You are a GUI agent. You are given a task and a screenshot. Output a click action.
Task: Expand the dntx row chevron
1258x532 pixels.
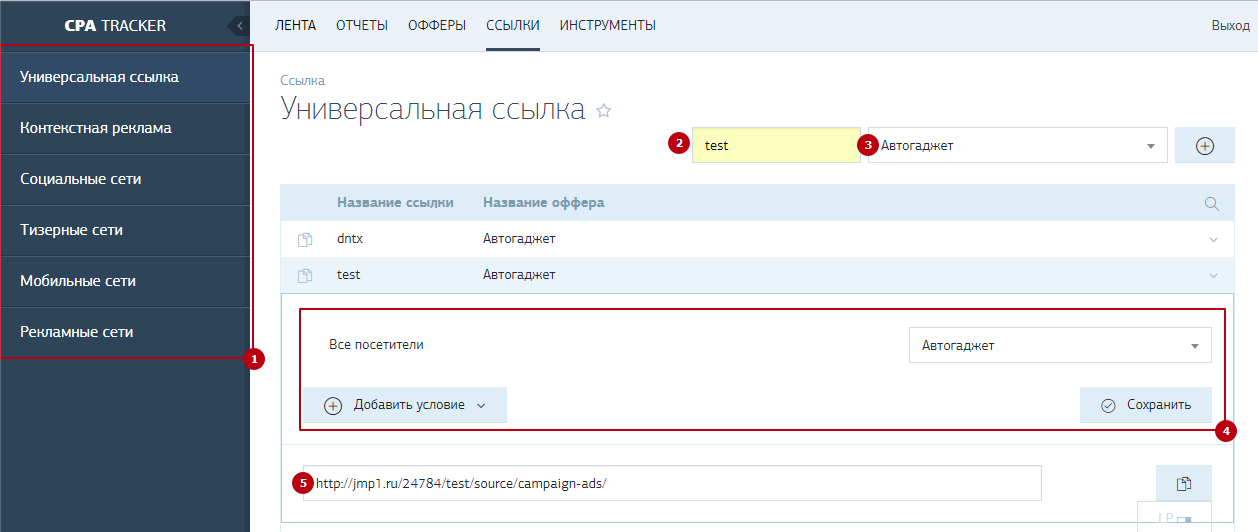pos(1213,240)
